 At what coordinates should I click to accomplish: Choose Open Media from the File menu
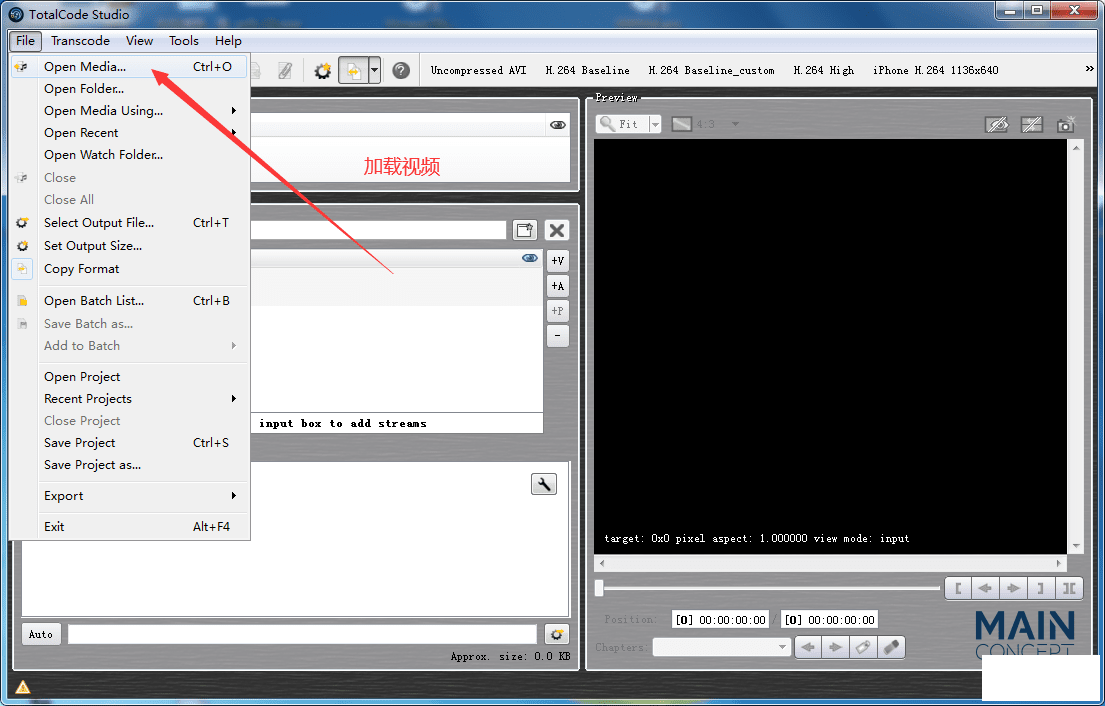pos(130,67)
